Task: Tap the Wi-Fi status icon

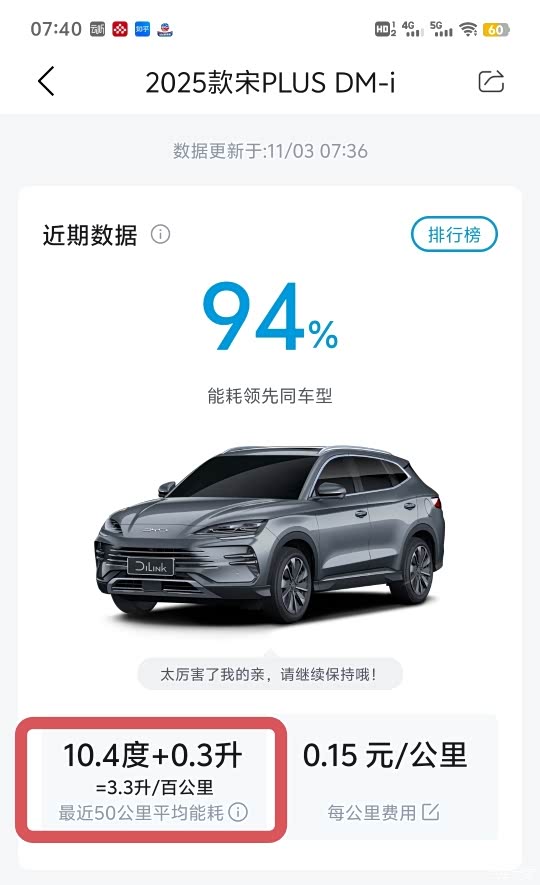Action: (x=468, y=29)
